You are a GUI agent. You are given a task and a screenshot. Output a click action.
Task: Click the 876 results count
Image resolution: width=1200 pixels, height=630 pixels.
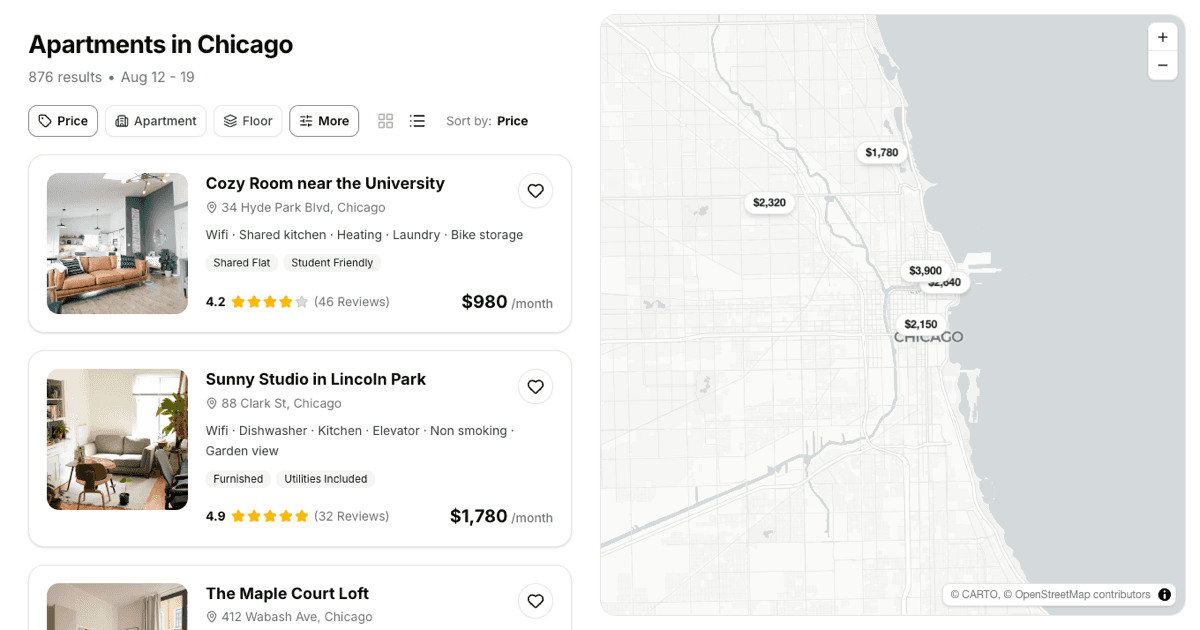65,77
